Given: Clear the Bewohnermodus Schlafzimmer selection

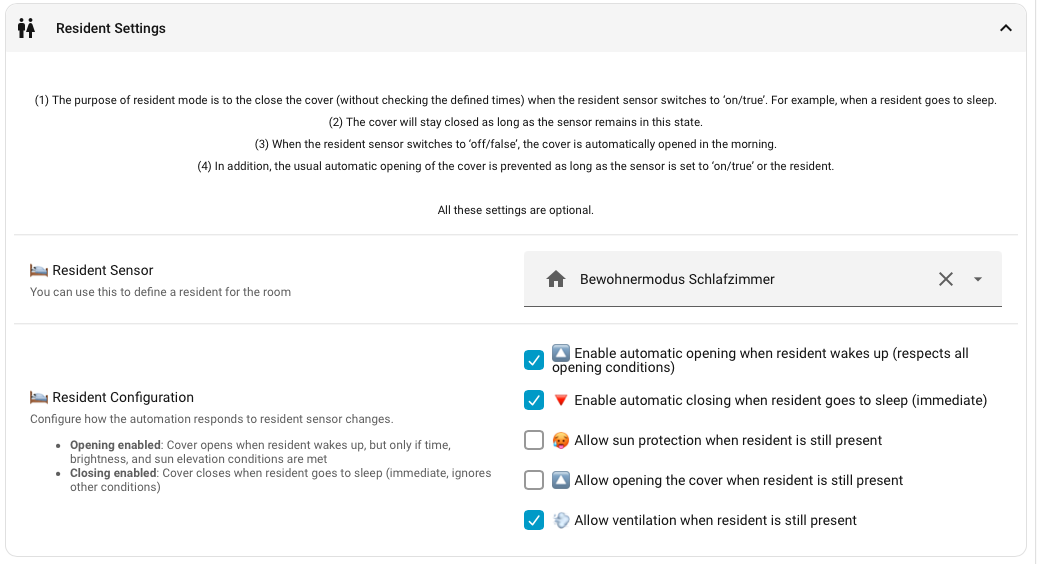Looking at the screenshot, I should (x=946, y=279).
